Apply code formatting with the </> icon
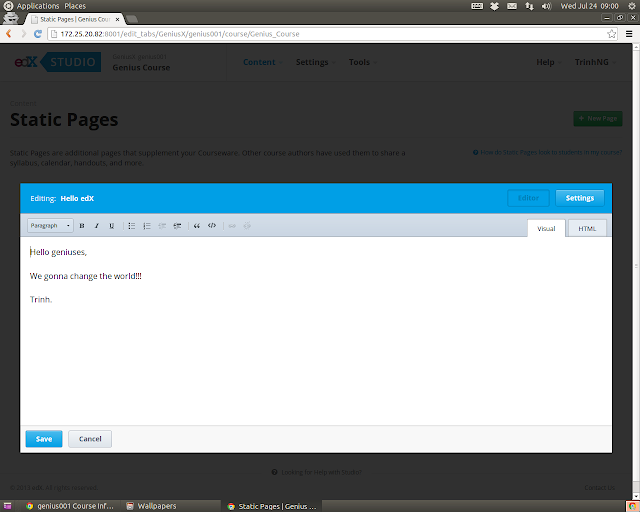 click(x=212, y=226)
